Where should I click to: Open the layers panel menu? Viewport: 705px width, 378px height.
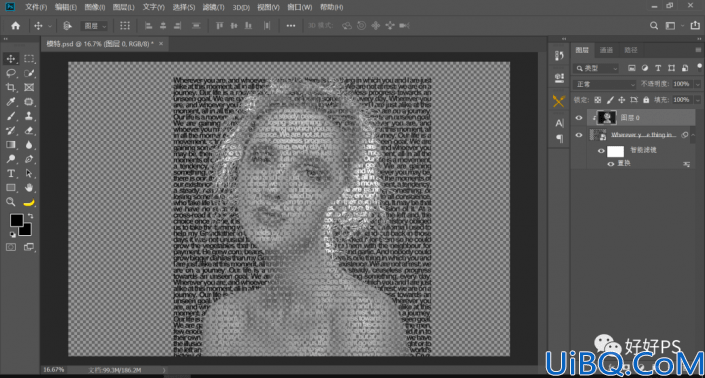point(698,50)
